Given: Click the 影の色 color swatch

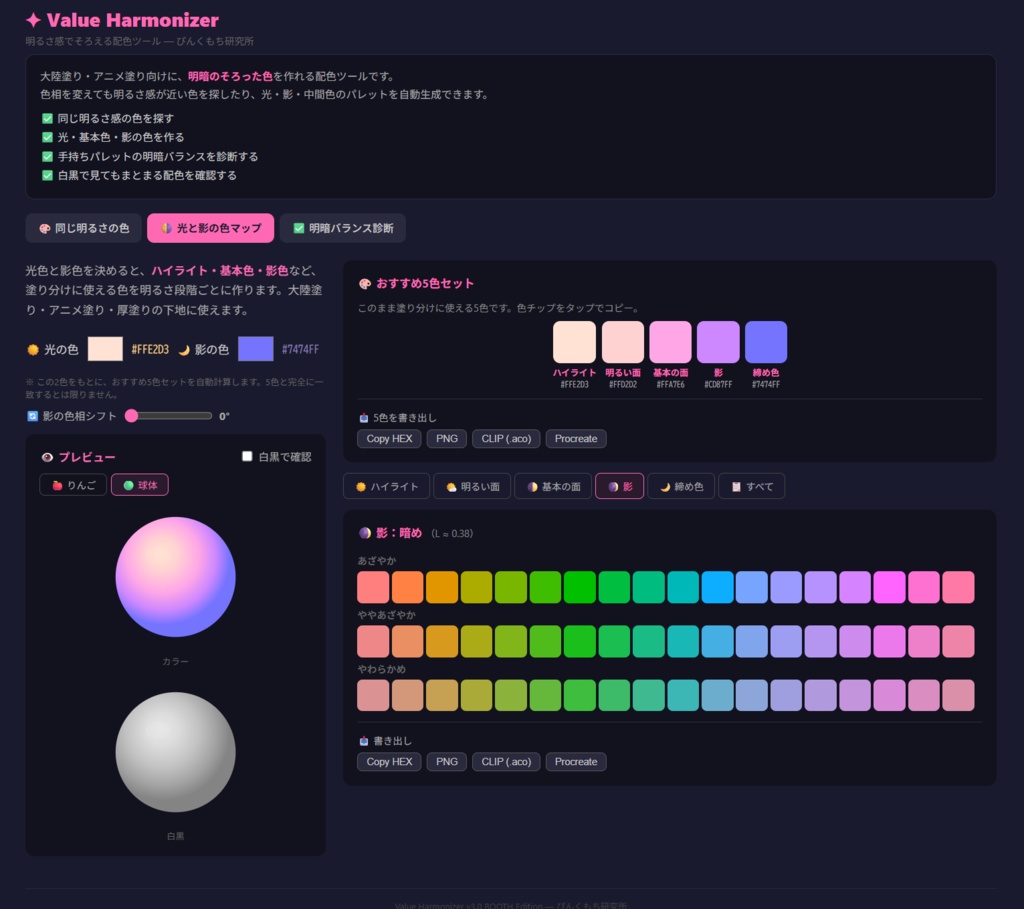Looking at the screenshot, I should 255,349.
